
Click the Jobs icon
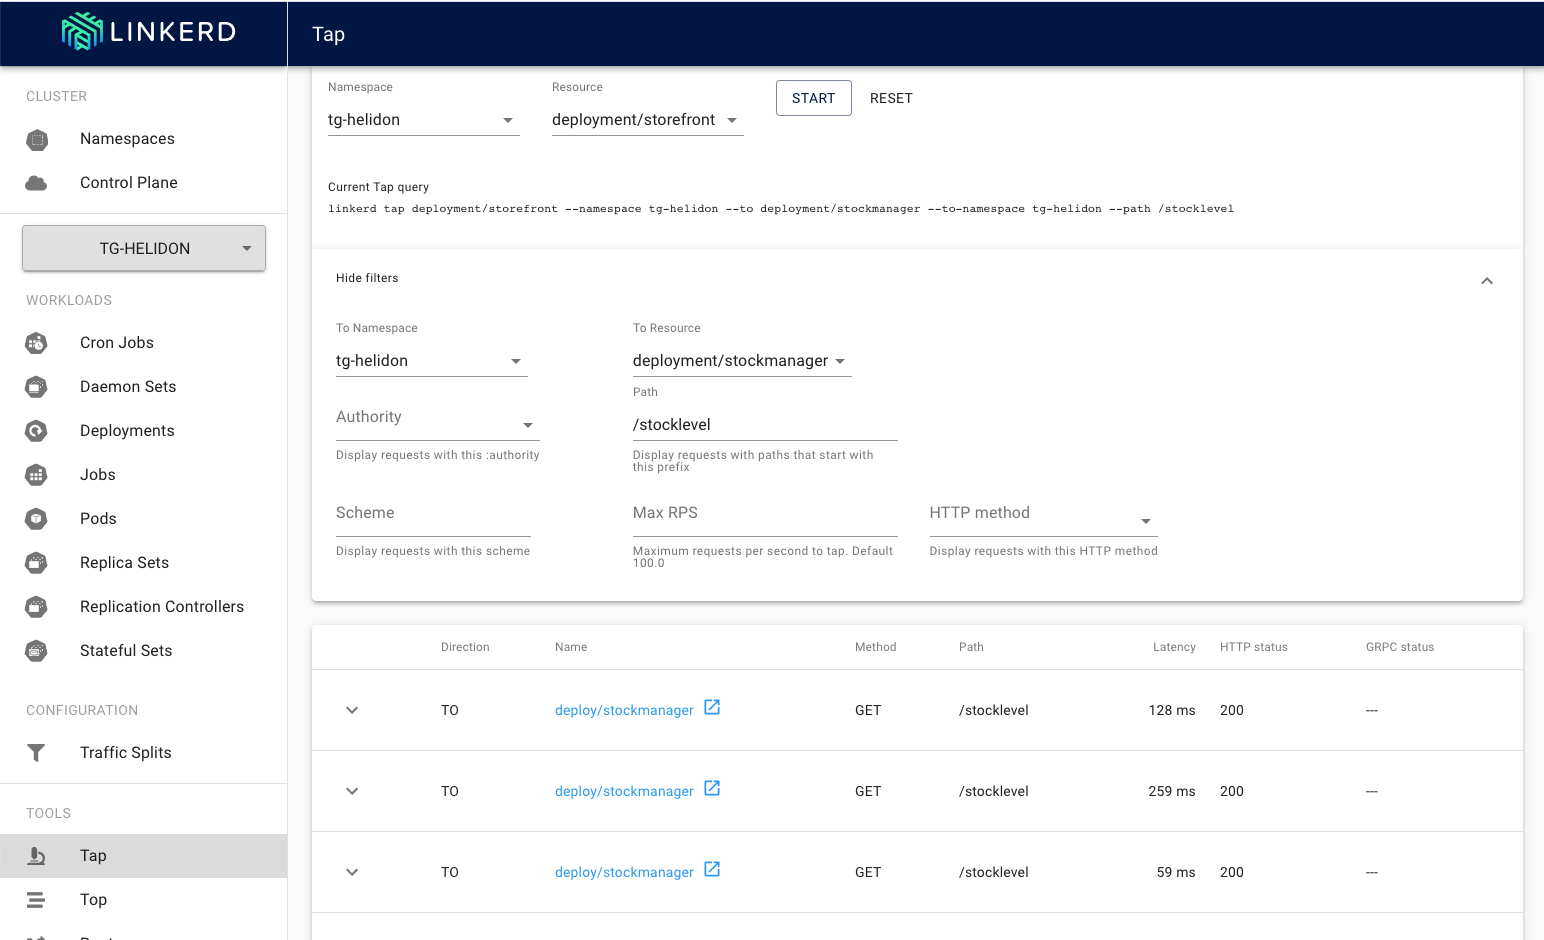[x=37, y=475]
